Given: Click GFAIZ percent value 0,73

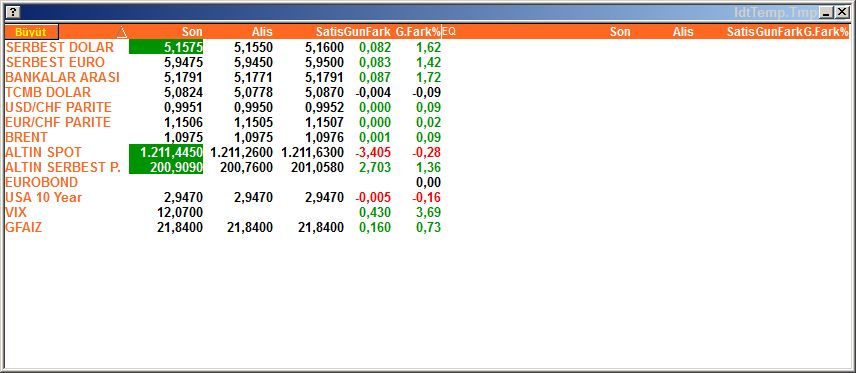Looking at the screenshot, I should pos(429,227).
